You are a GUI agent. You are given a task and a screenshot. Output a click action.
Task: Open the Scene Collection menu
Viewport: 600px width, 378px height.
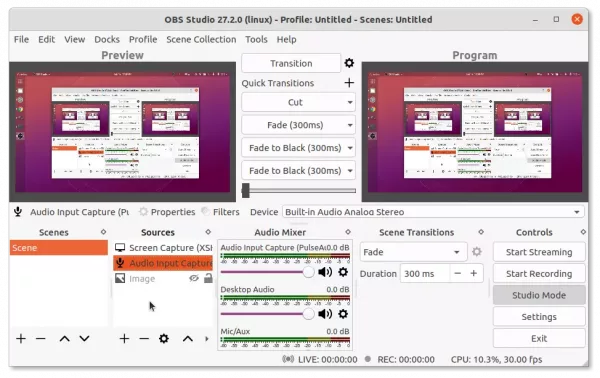(x=201, y=39)
